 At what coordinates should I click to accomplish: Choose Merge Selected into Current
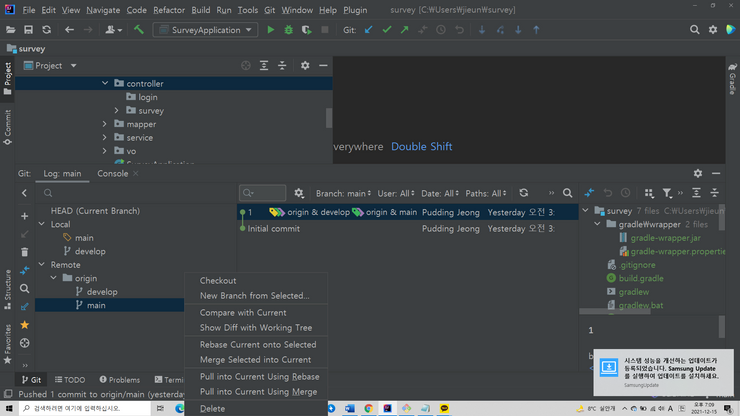tap(256, 360)
